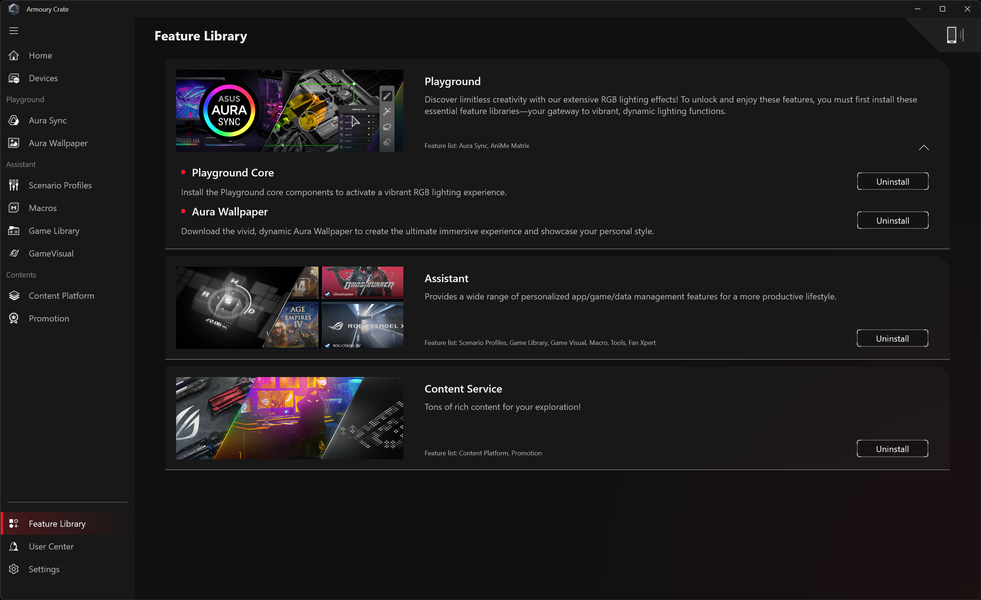Click the Content Platform layers icon
The width and height of the screenshot is (981, 600).
[x=14, y=295]
